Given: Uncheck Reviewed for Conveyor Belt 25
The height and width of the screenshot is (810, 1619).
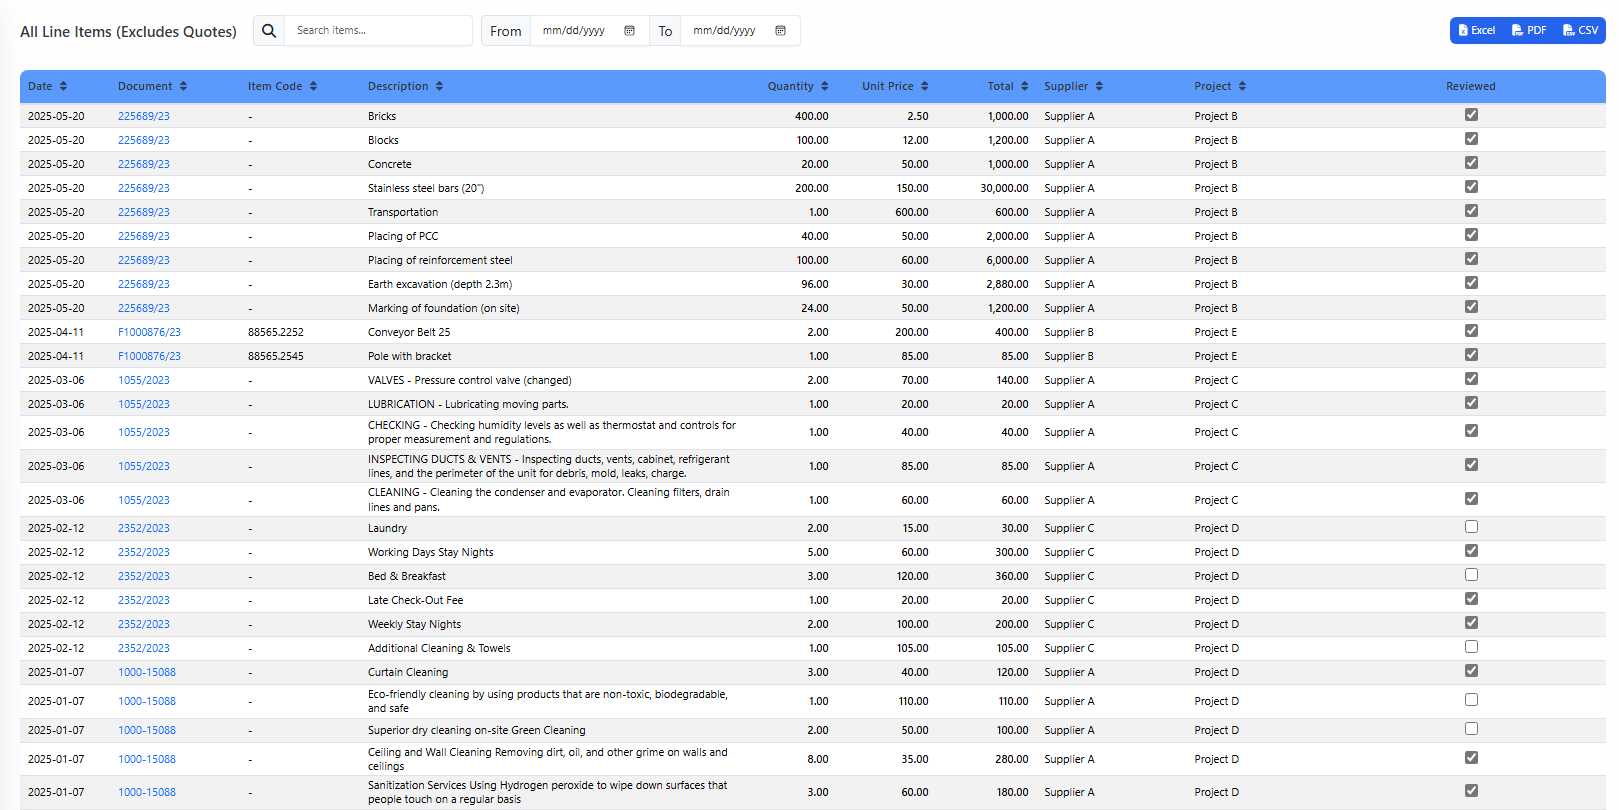Looking at the screenshot, I should (1471, 331).
